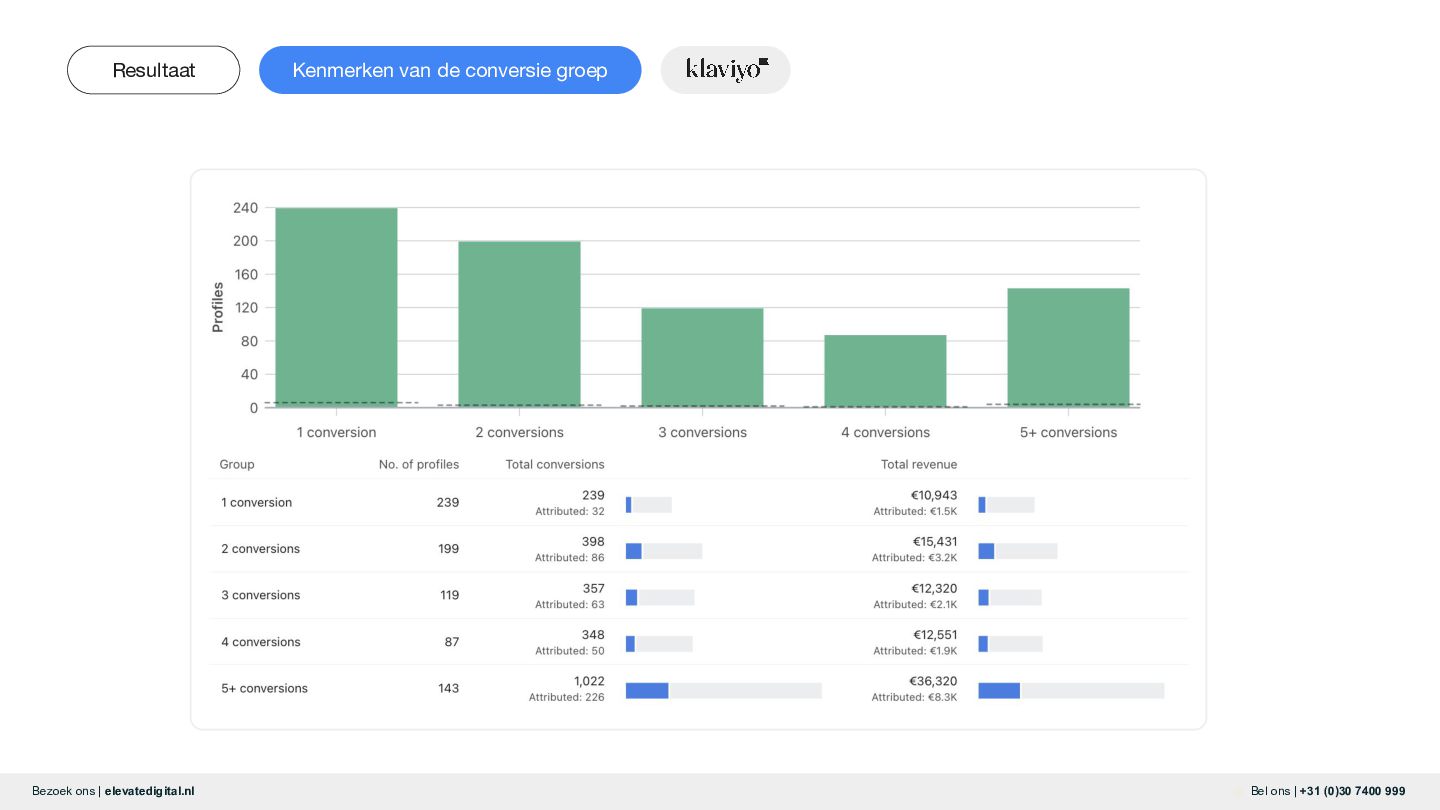Click the green bar for 5+ conversions

(1068, 347)
